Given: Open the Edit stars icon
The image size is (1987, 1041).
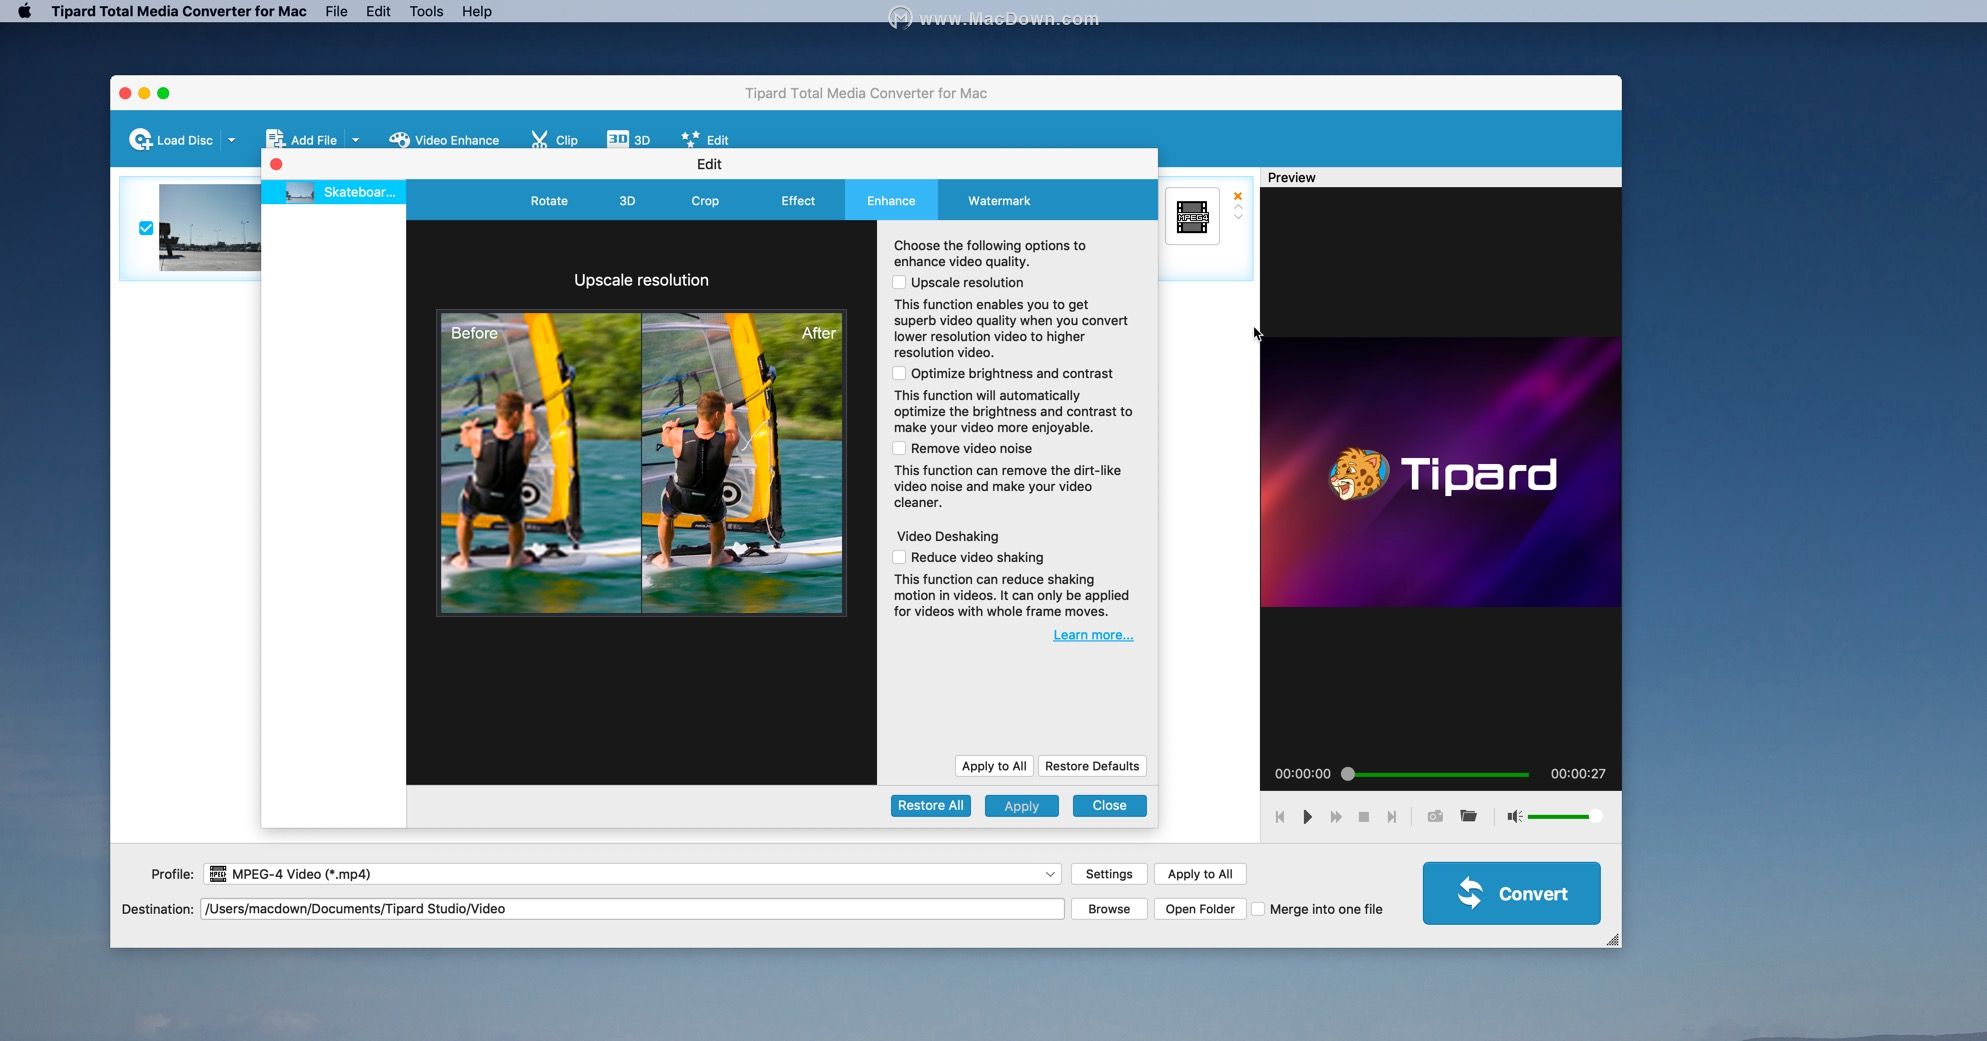Looking at the screenshot, I should [688, 139].
